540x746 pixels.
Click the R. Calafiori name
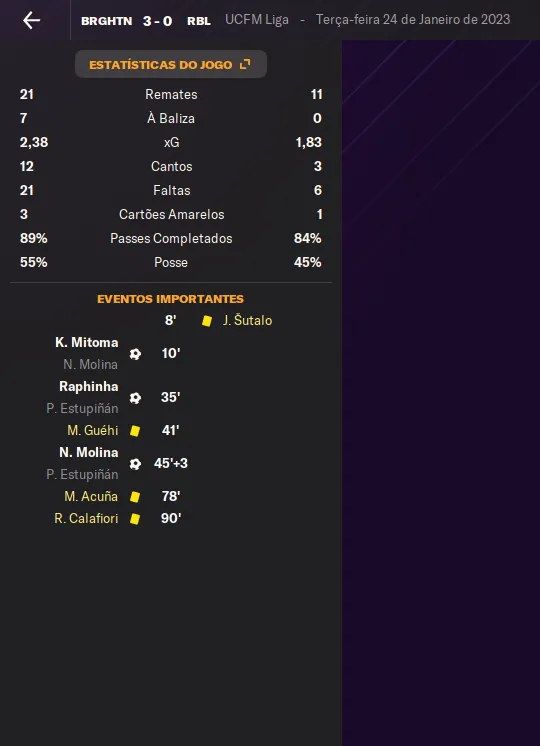point(86,518)
